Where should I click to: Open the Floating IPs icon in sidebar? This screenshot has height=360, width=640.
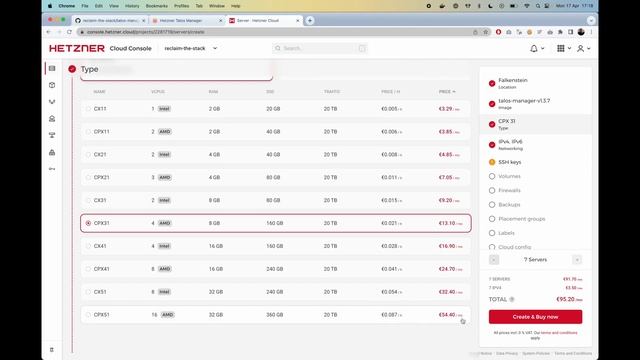click(x=52, y=119)
